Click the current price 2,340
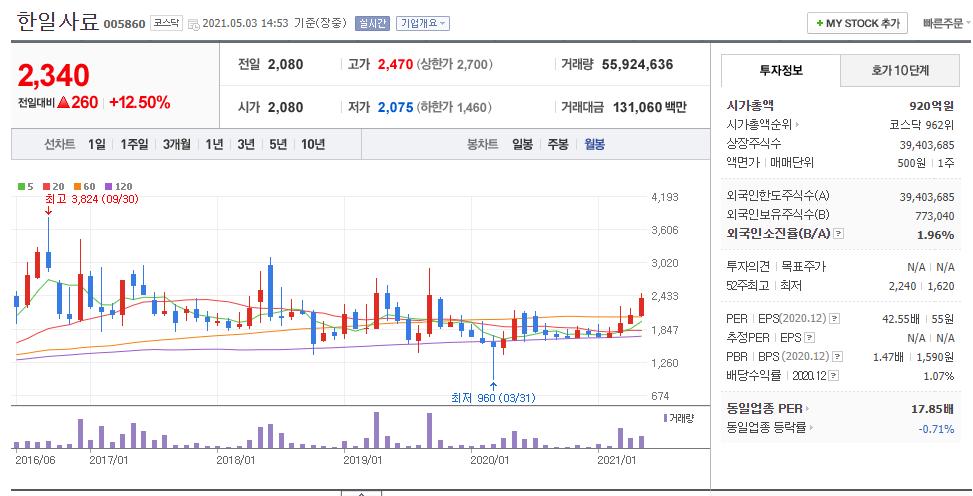The image size is (973, 496). (x=53, y=75)
